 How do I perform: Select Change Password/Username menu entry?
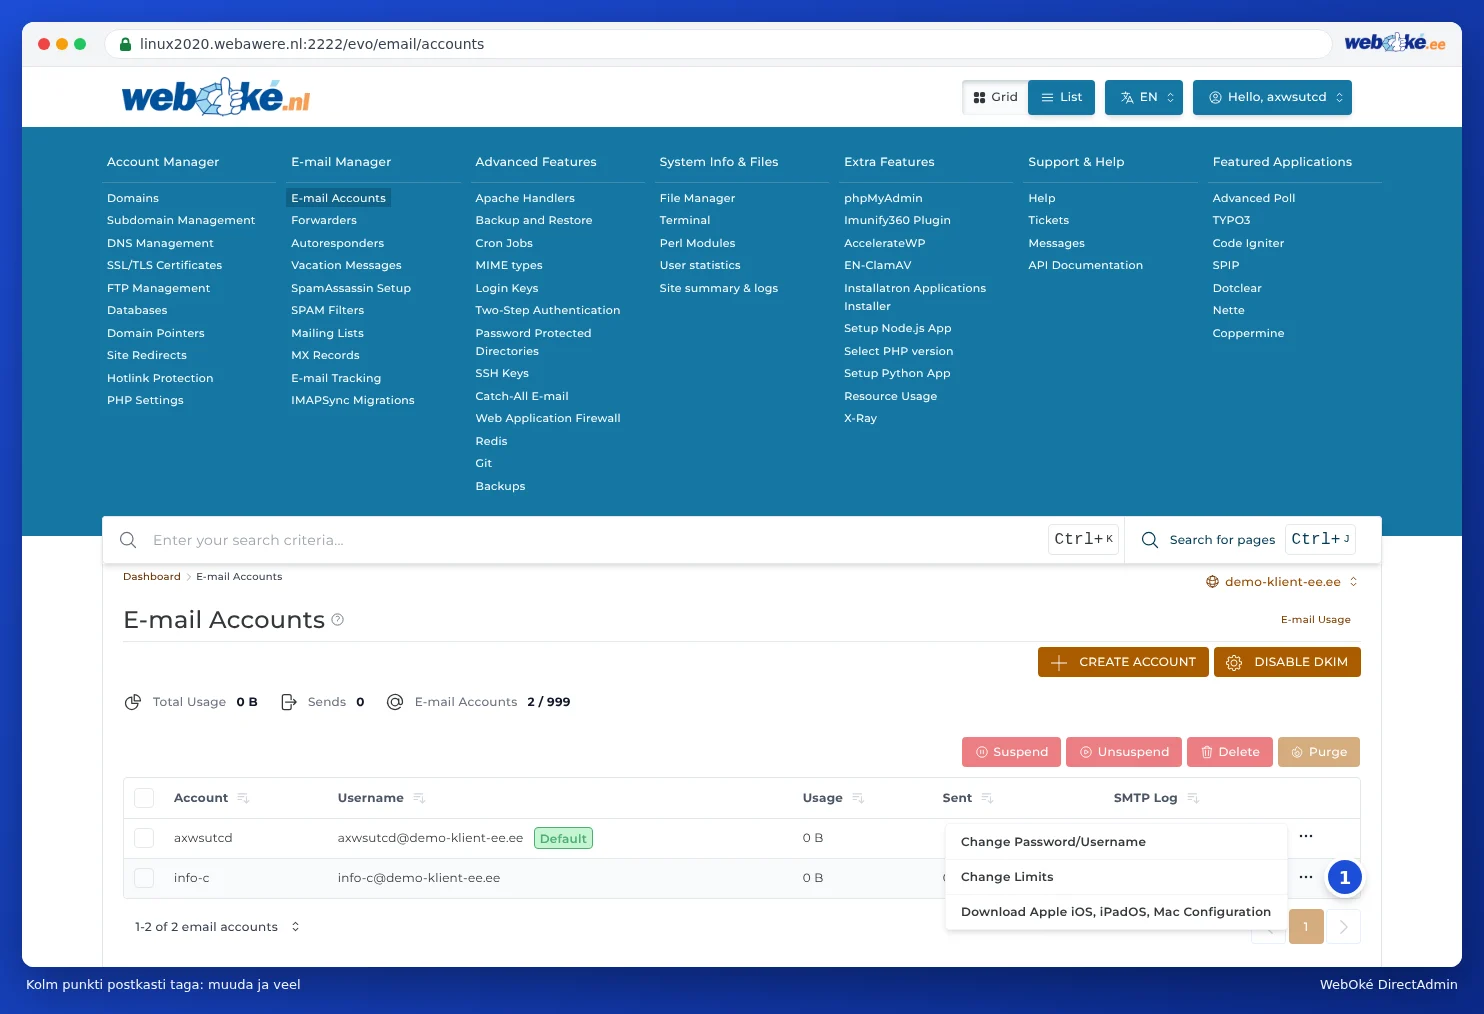[x=1116, y=842]
